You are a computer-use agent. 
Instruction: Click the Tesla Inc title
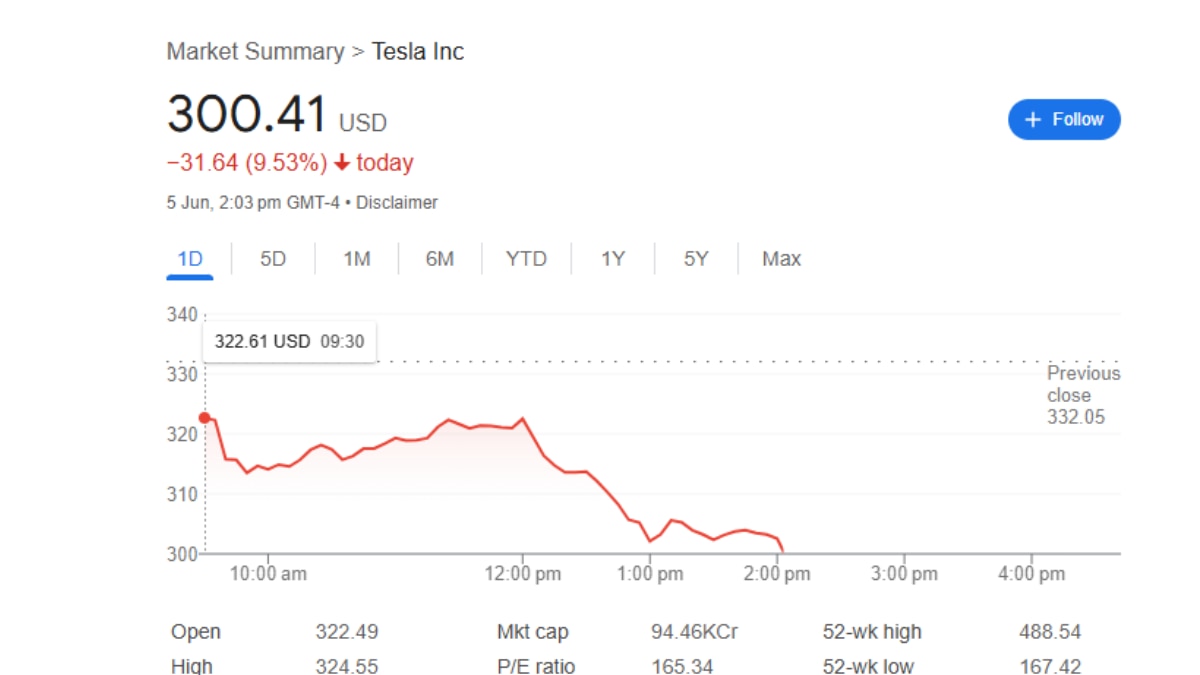pos(418,52)
